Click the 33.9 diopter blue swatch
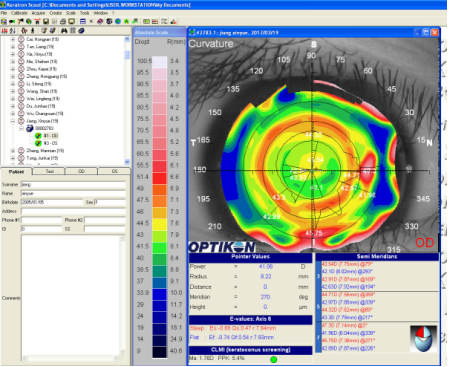The image size is (449, 367). (160, 294)
